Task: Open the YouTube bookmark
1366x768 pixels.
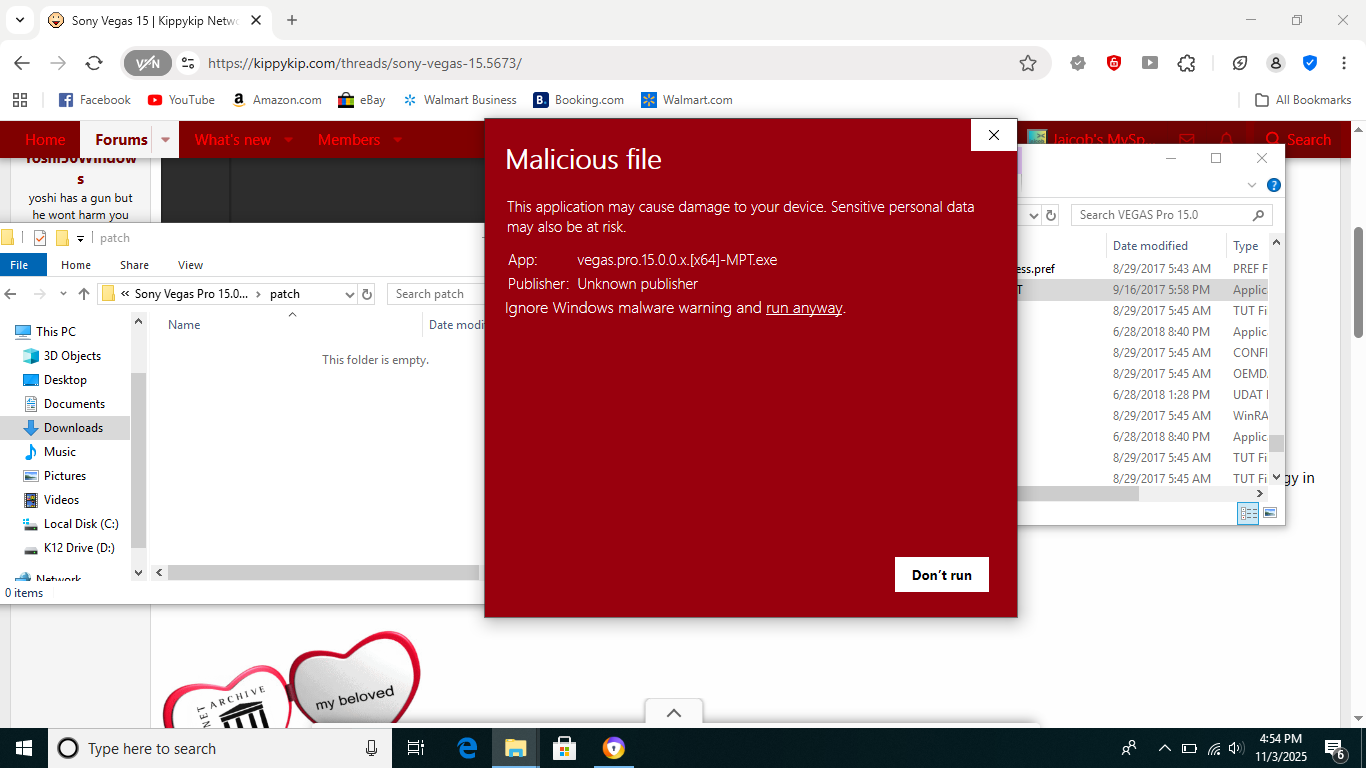Action: [181, 99]
